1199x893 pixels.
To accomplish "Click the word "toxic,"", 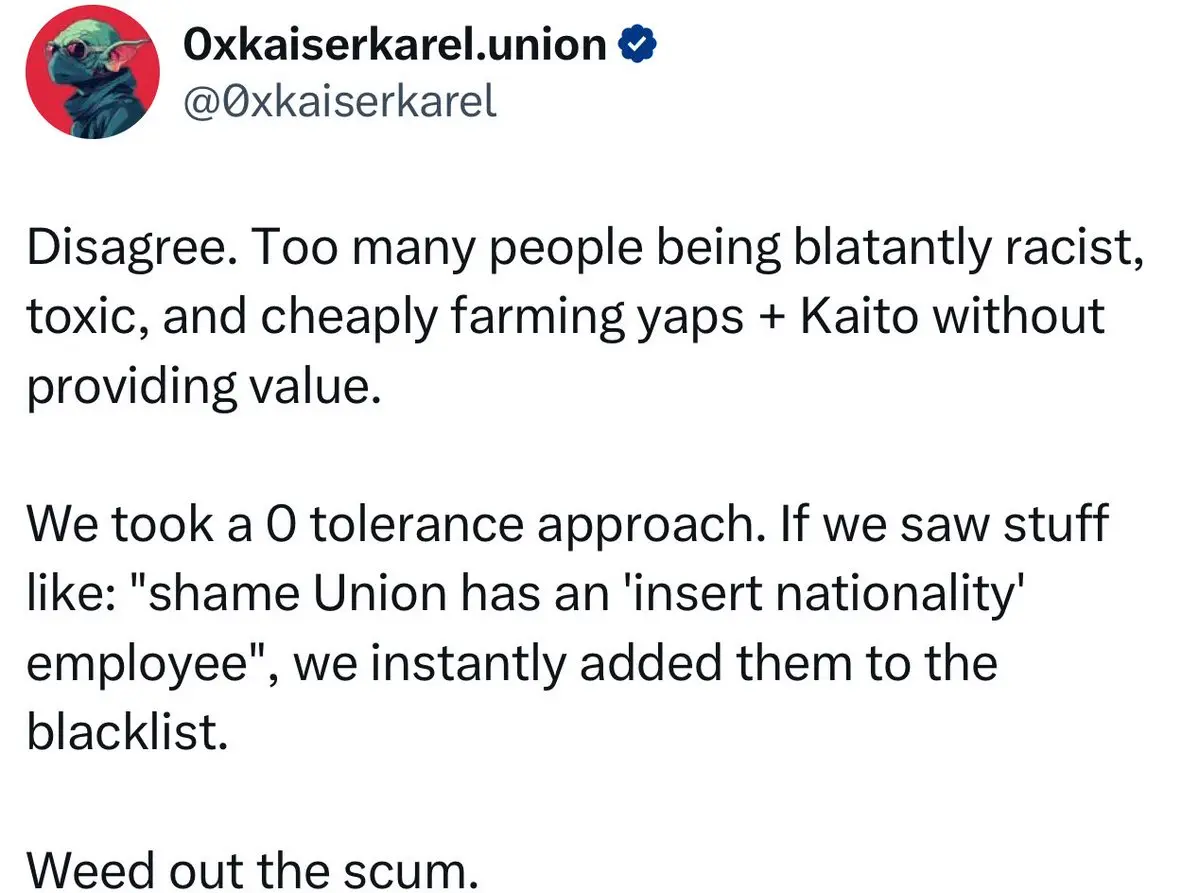I will (88, 317).
